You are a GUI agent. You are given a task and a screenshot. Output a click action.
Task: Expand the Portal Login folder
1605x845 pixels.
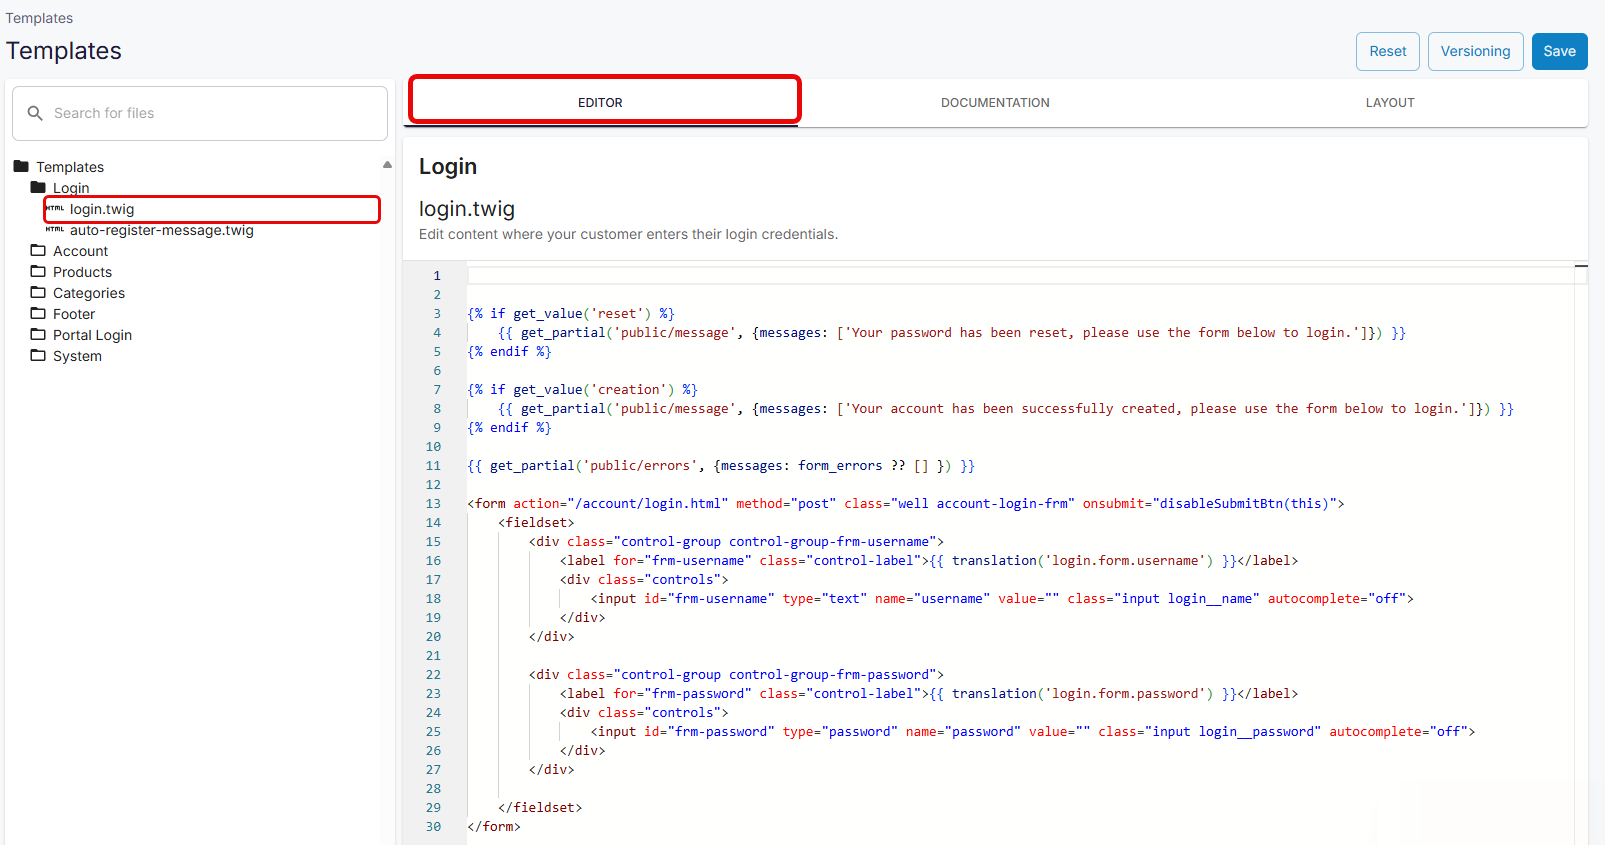point(92,335)
